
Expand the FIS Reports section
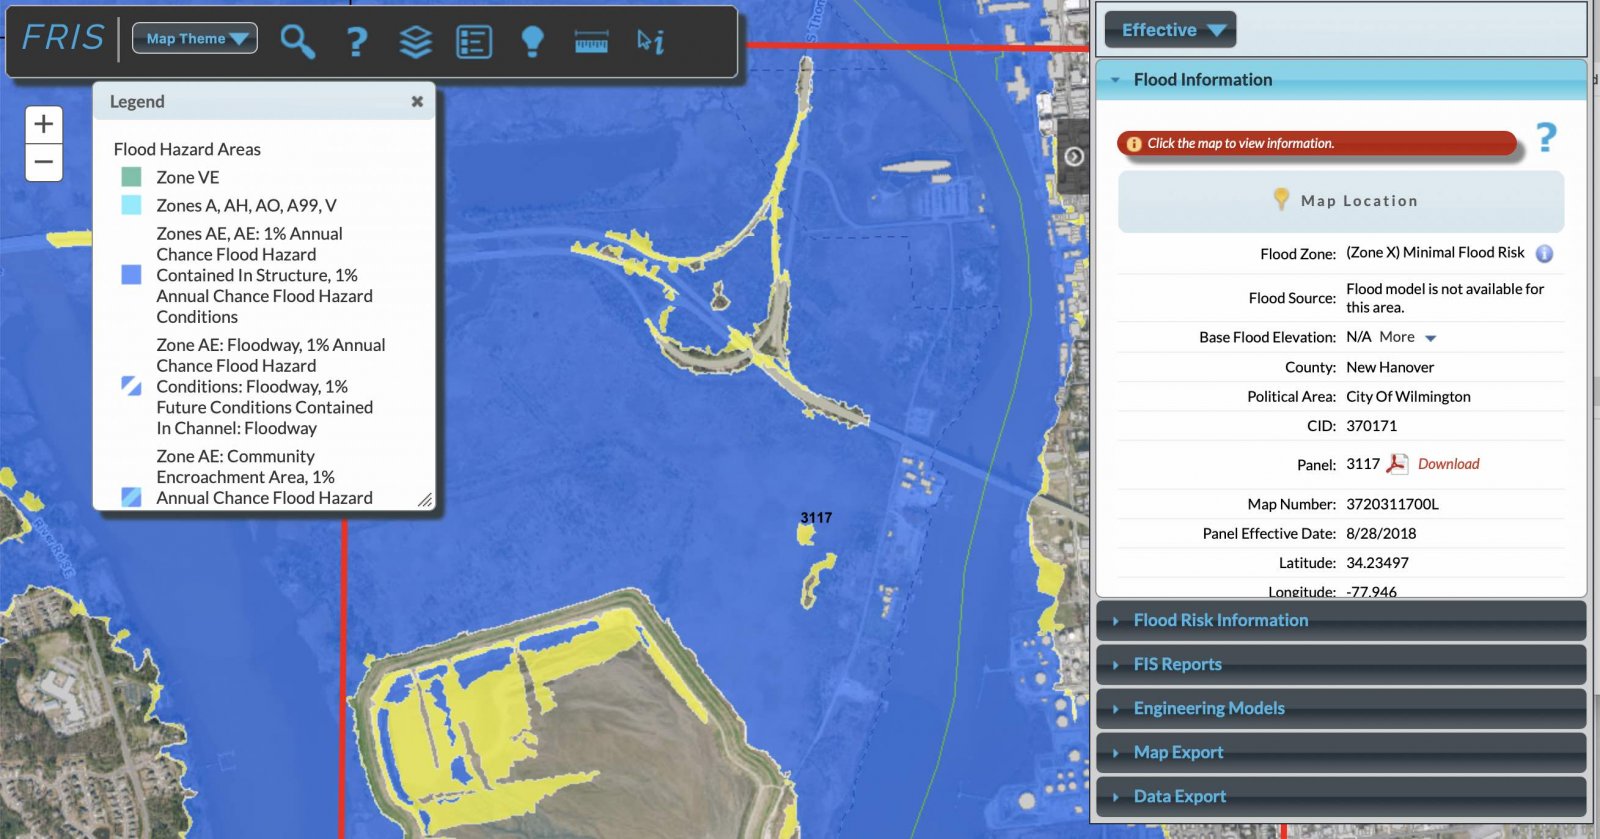coord(1177,664)
